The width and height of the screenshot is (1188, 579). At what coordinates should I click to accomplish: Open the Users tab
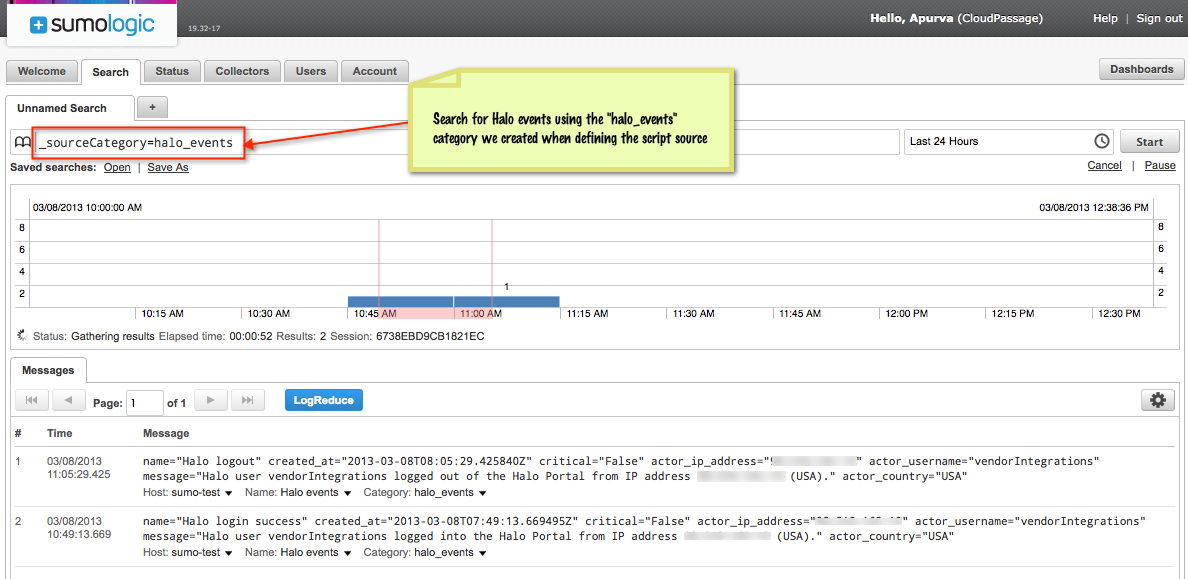(x=311, y=71)
